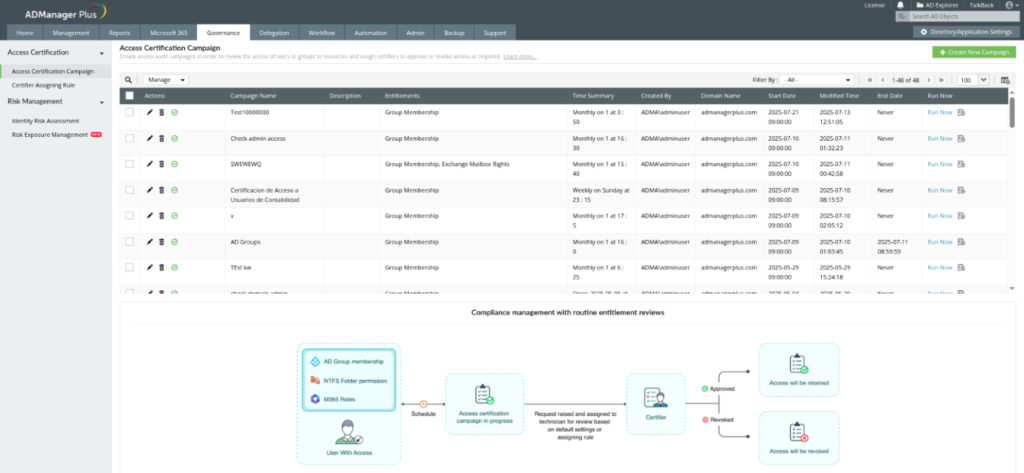Delete the TEst kw campaign
This screenshot has height=473, width=1024.
point(162,268)
